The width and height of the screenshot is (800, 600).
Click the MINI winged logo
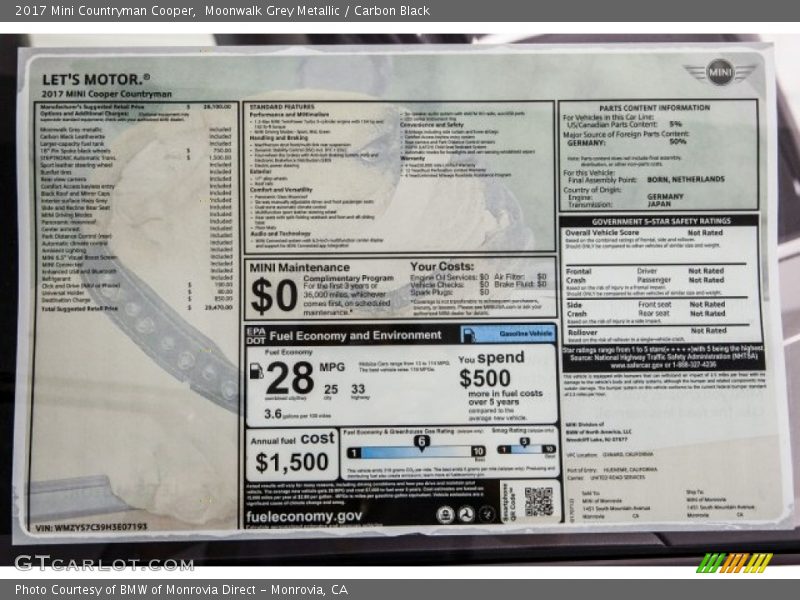pos(719,72)
